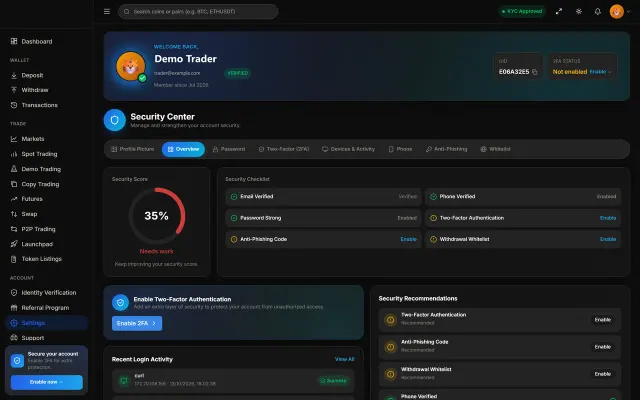This screenshot has height=400, width=640.
Task: Click warning icon beside Withdrawal Whitelist recommendation
Action: coord(391,374)
